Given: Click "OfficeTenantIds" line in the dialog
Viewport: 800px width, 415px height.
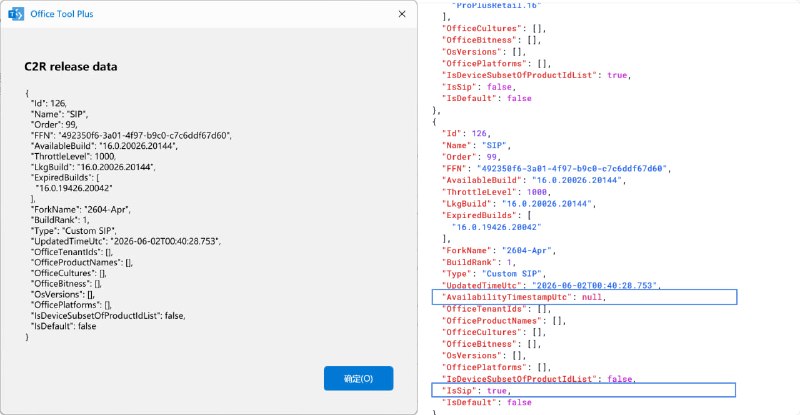Looking at the screenshot, I should (x=72, y=252).
